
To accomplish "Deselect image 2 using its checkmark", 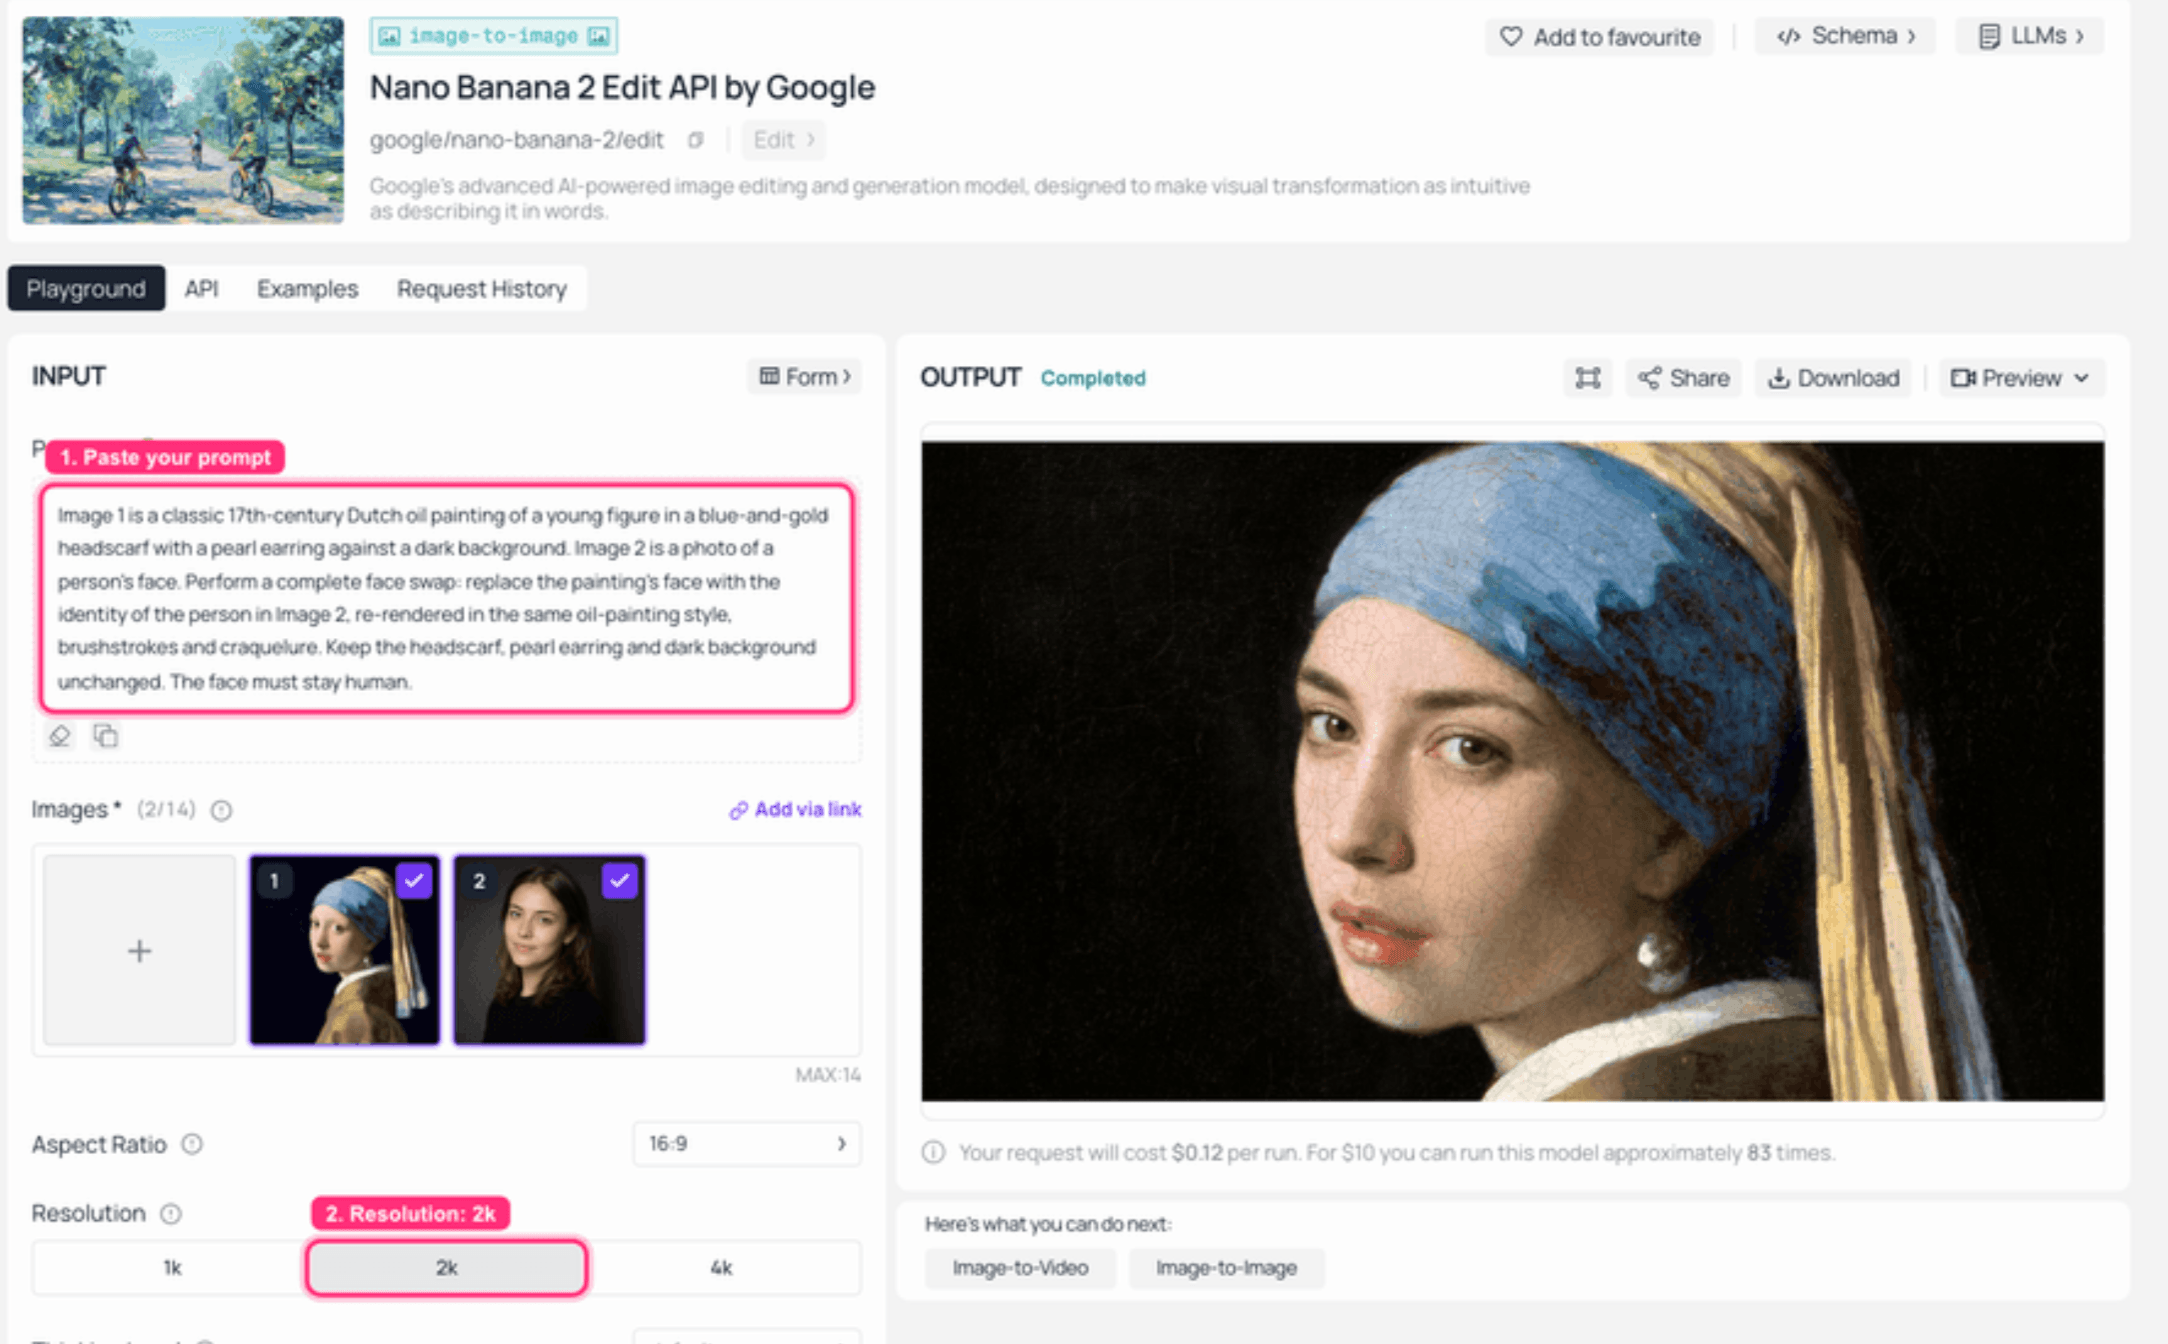I will 620,881.
